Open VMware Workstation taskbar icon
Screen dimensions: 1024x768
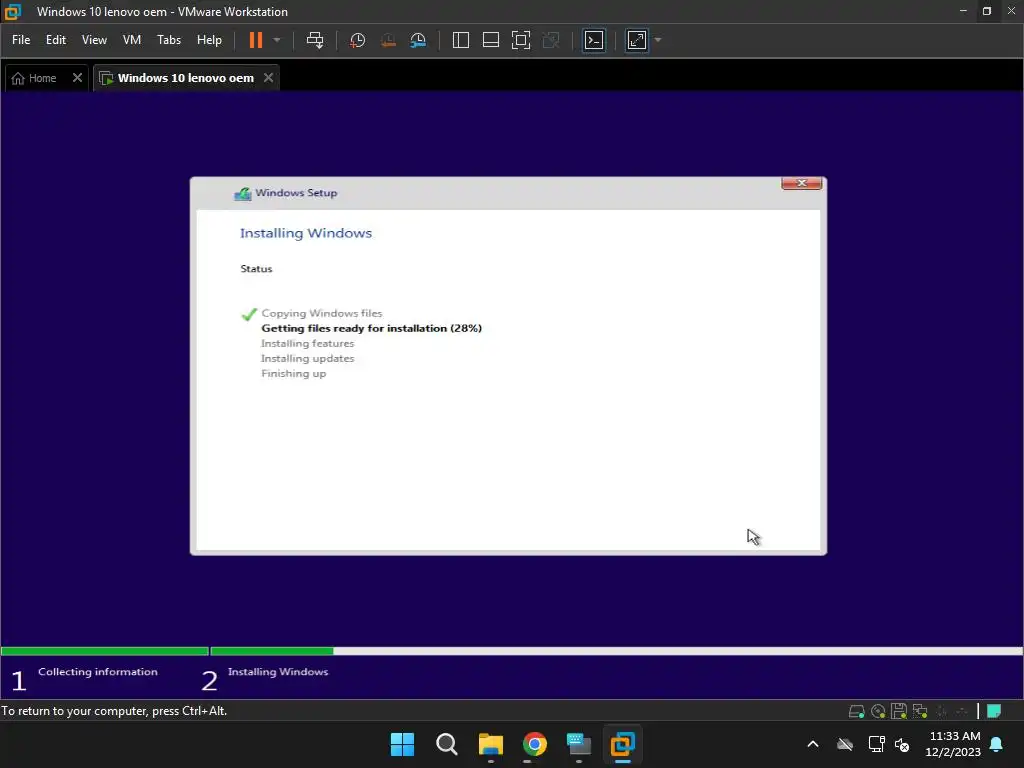pos(622,744)
